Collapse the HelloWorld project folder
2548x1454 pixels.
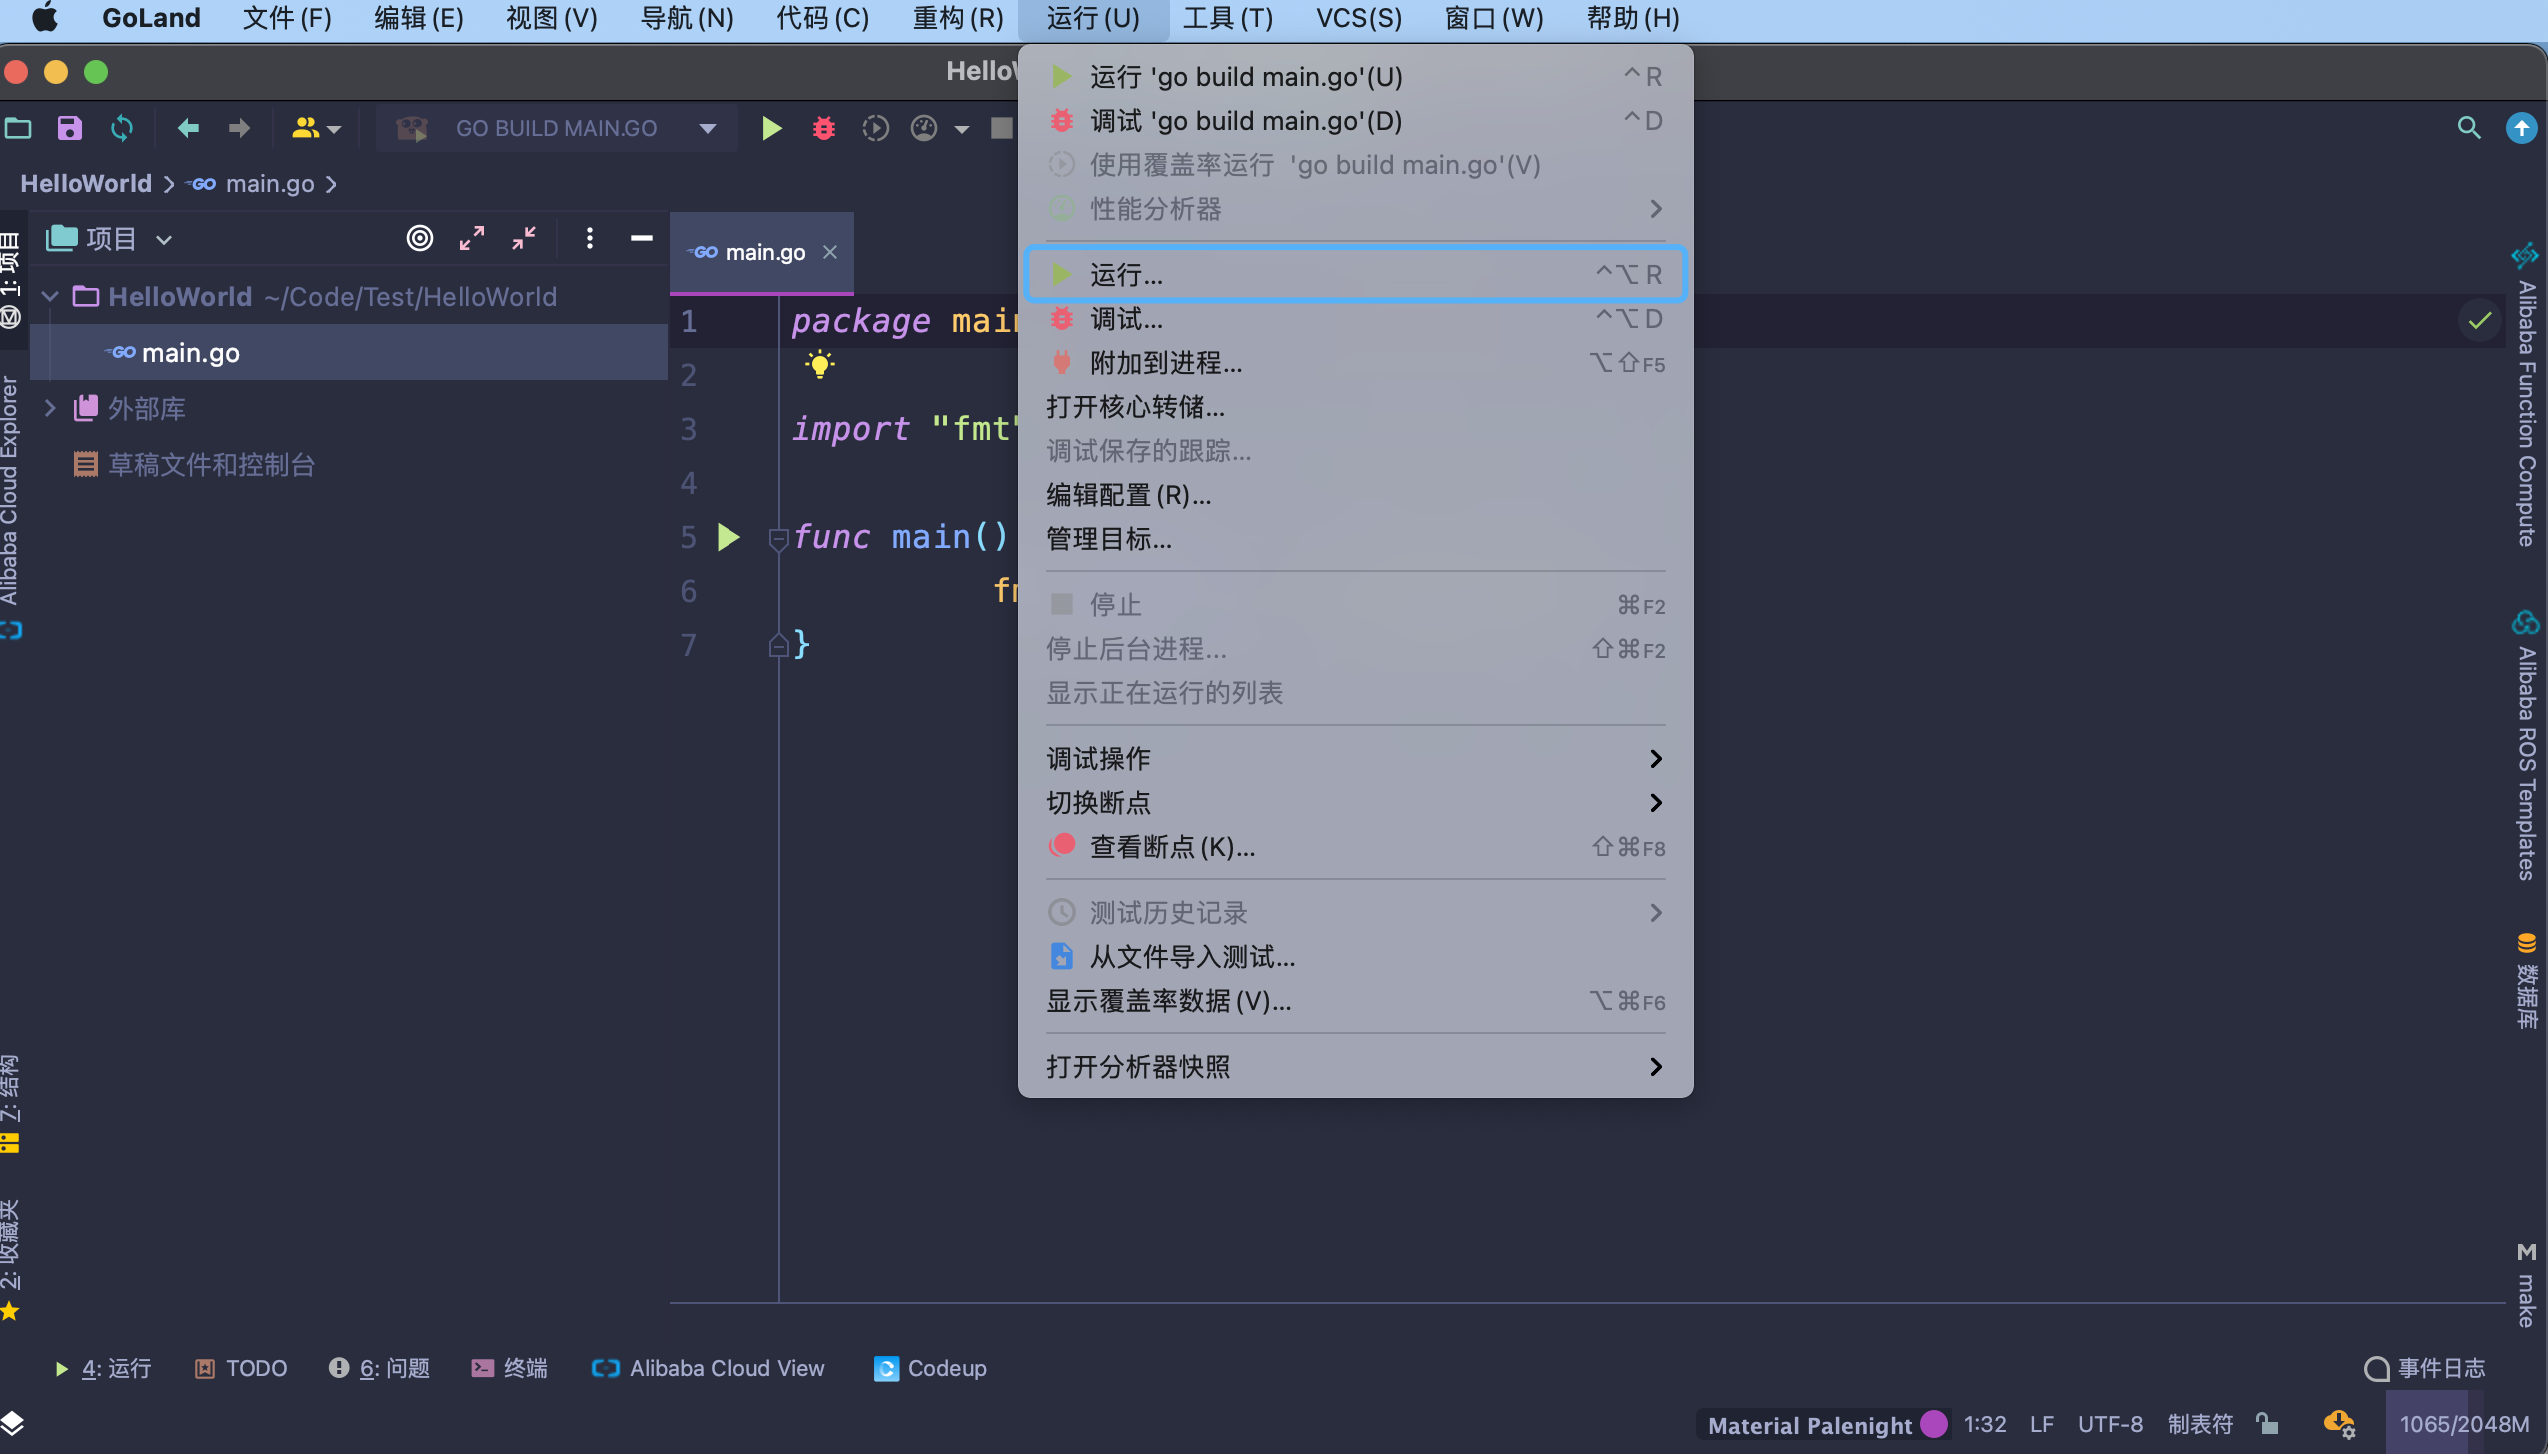[50, 297]
